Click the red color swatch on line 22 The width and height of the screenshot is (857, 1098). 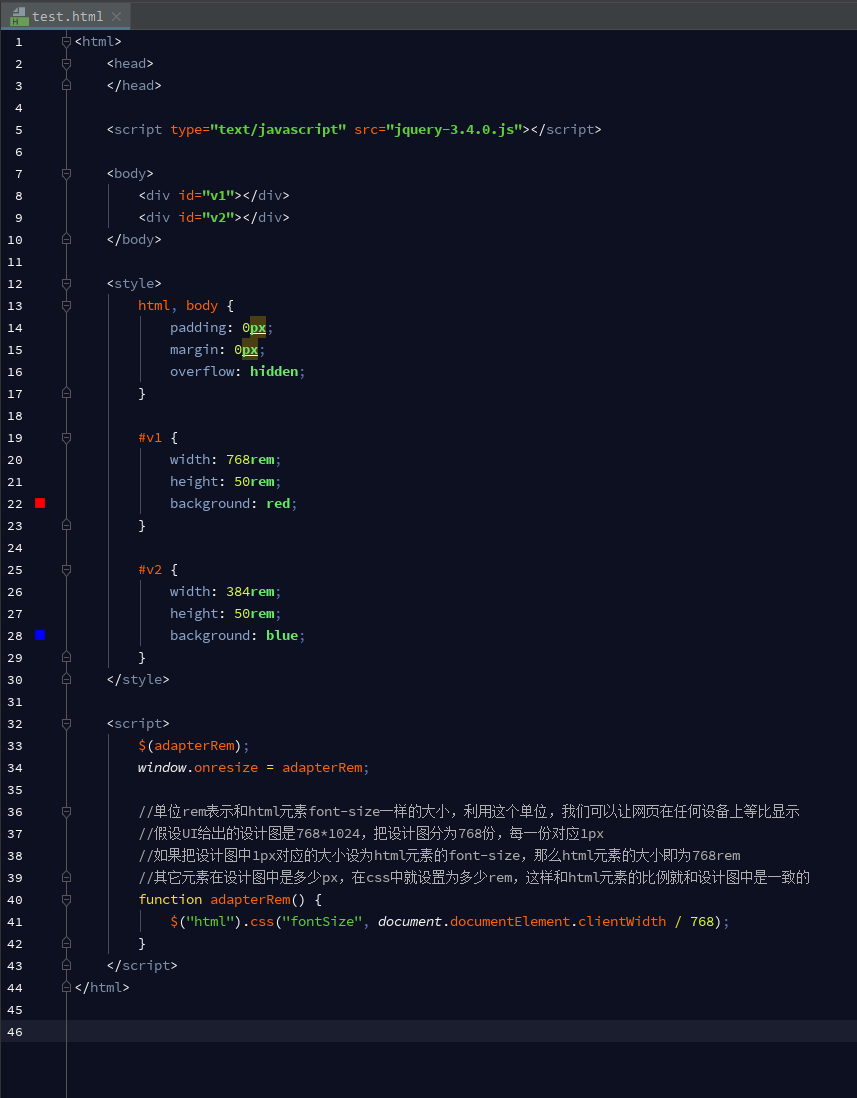point(40,503)
